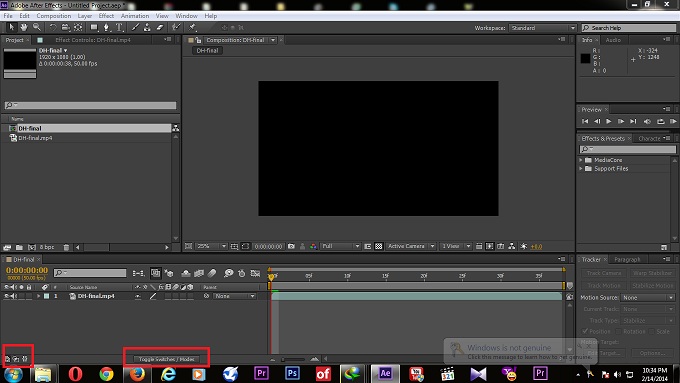680x383 pixels.
Task: Select the Selection arrow tool
Action: [x=12, y=27]
